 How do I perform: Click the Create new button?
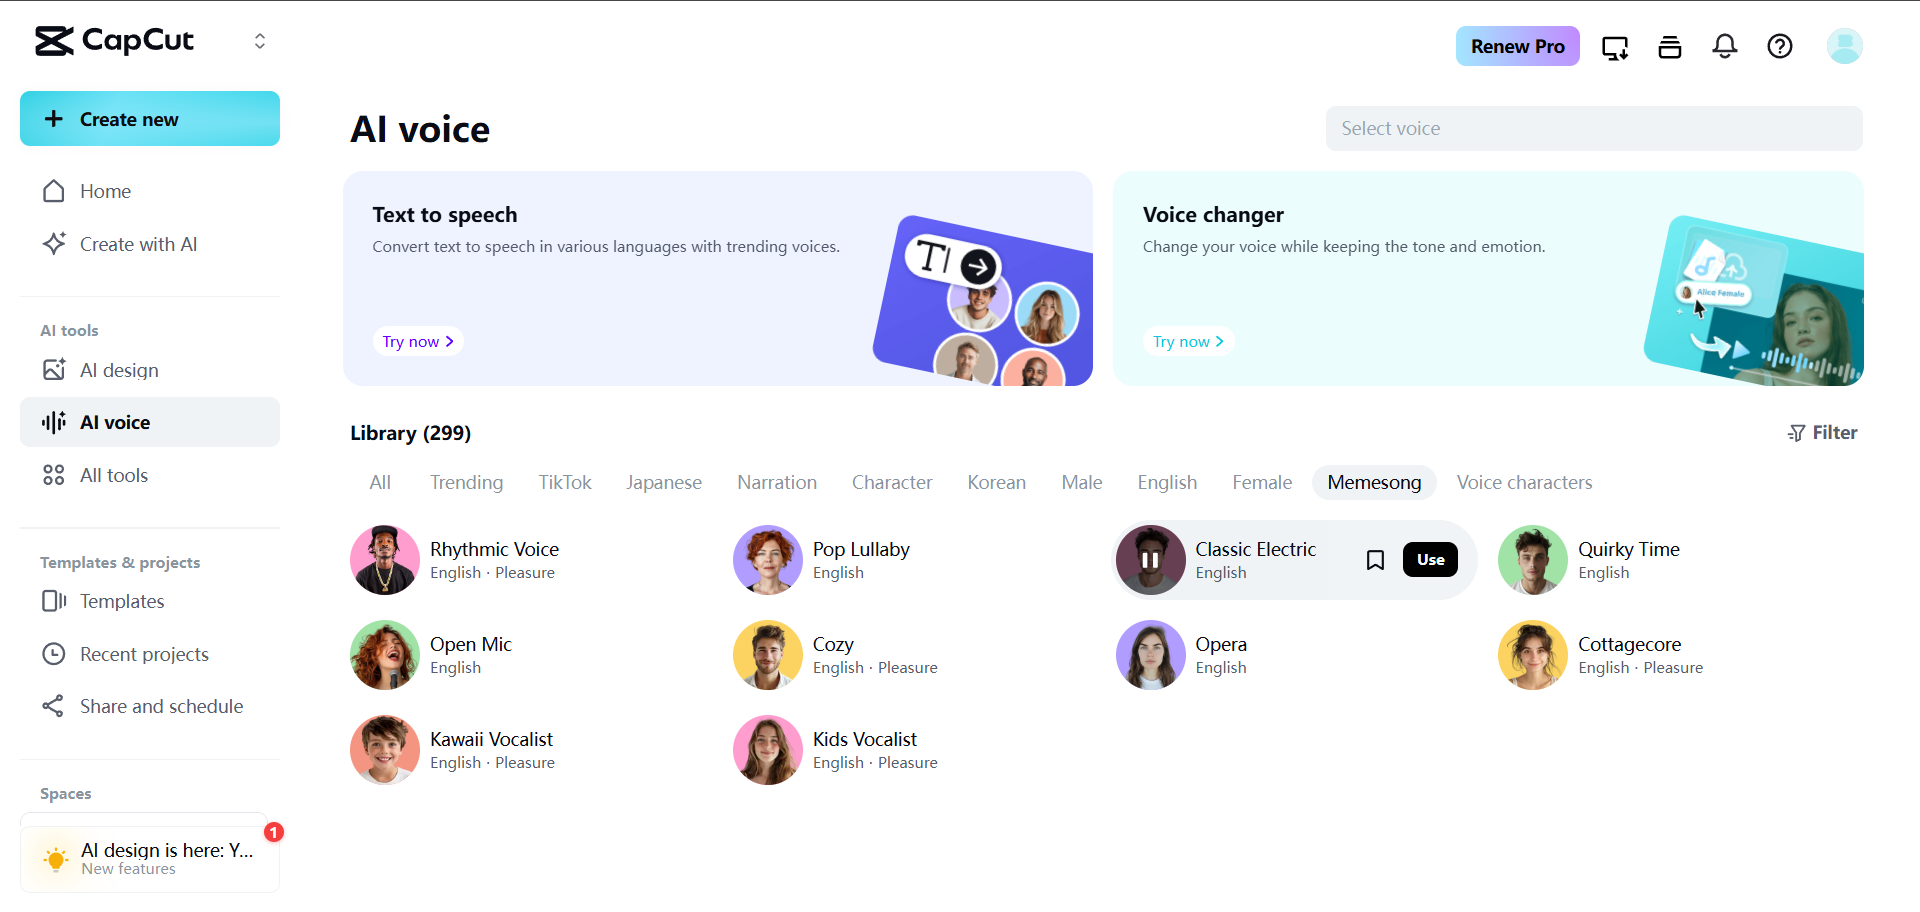150,119
